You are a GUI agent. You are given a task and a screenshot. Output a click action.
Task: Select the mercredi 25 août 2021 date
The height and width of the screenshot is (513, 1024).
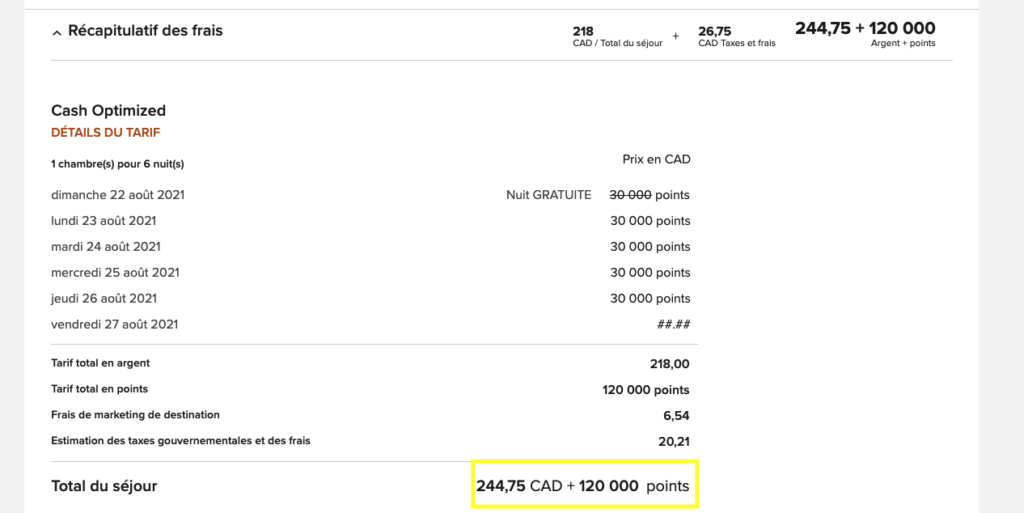(x=115, y=273)
